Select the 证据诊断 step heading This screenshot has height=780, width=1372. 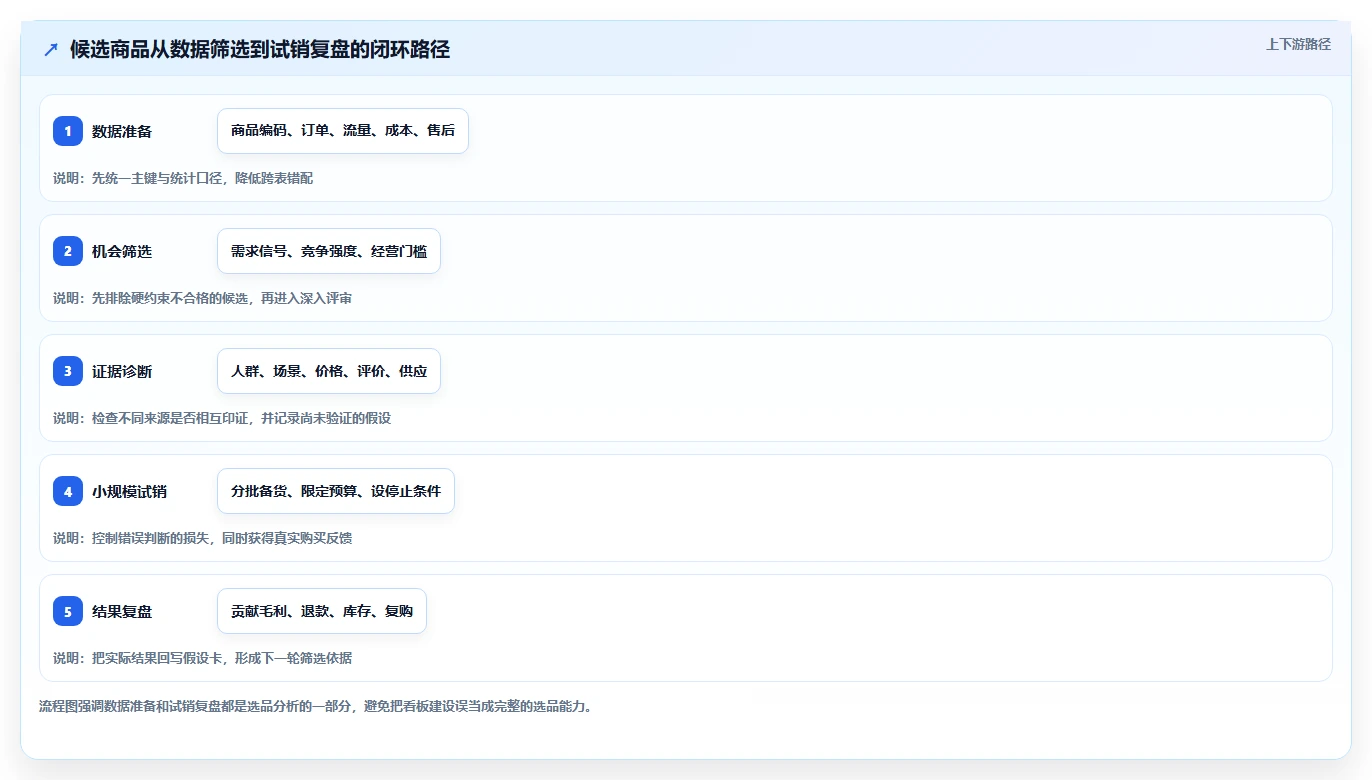coord(122,371)
